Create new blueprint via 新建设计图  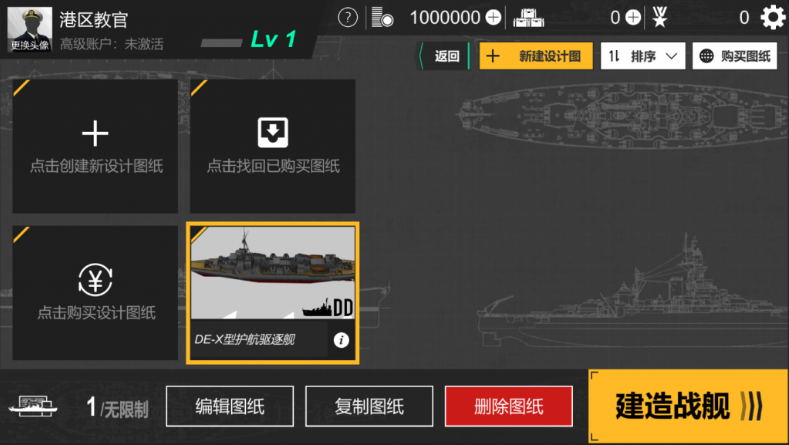tap(536, 56)
